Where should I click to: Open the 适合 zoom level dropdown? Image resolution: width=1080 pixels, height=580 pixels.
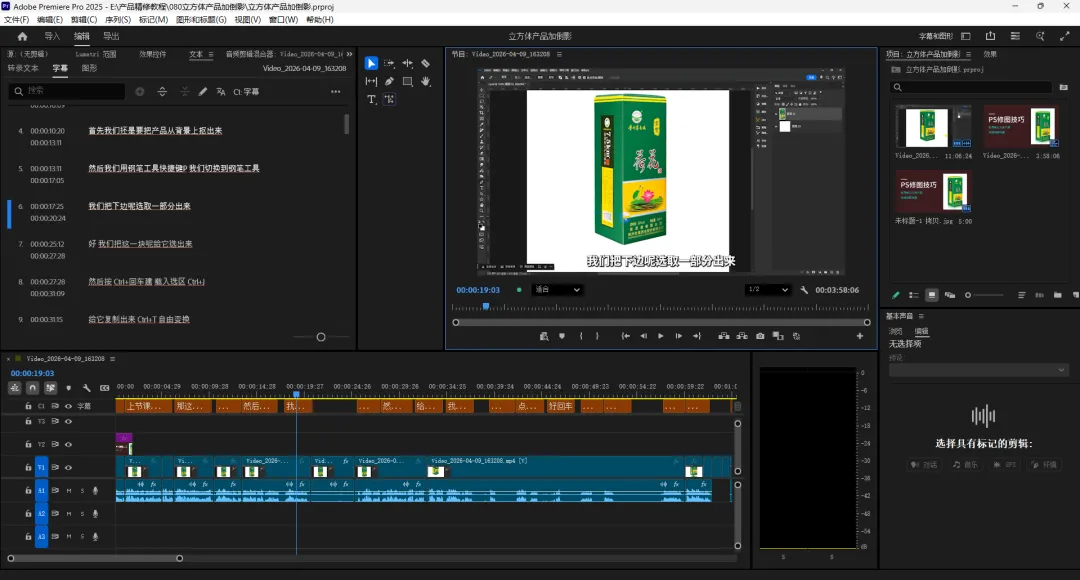click(x=557, y=290)
